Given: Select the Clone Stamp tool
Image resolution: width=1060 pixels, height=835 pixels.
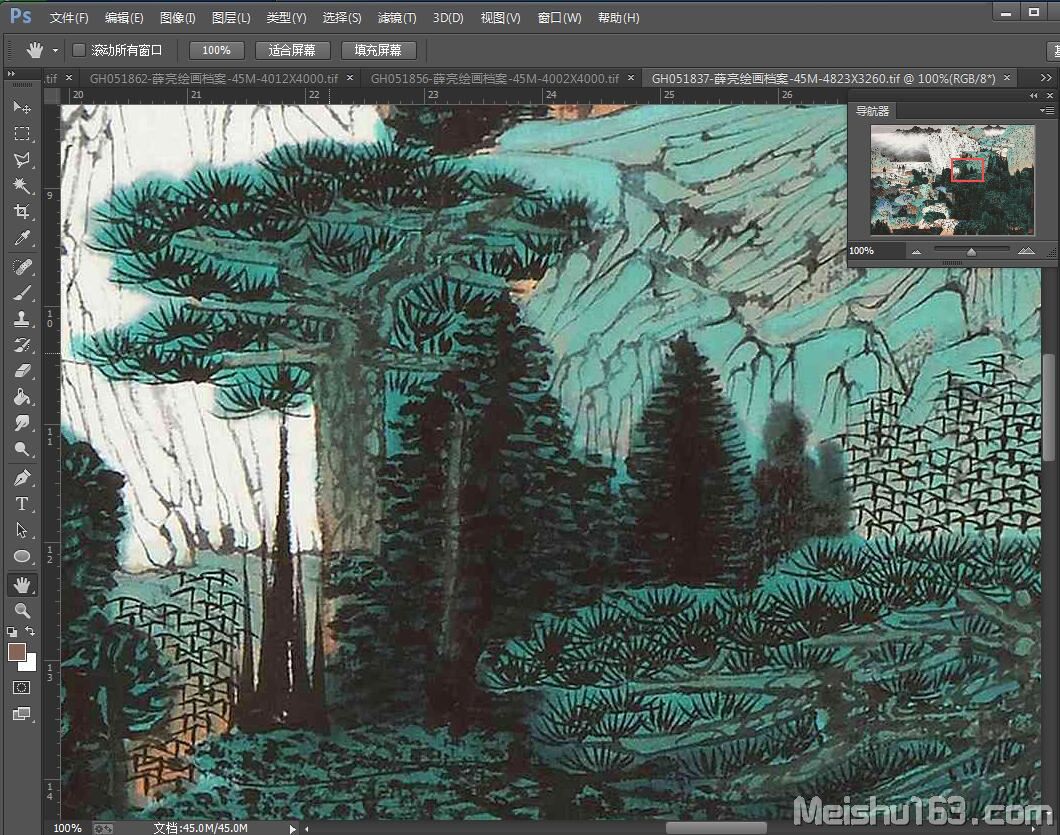Looking at the screenshot, I should [x=22, y=318].
